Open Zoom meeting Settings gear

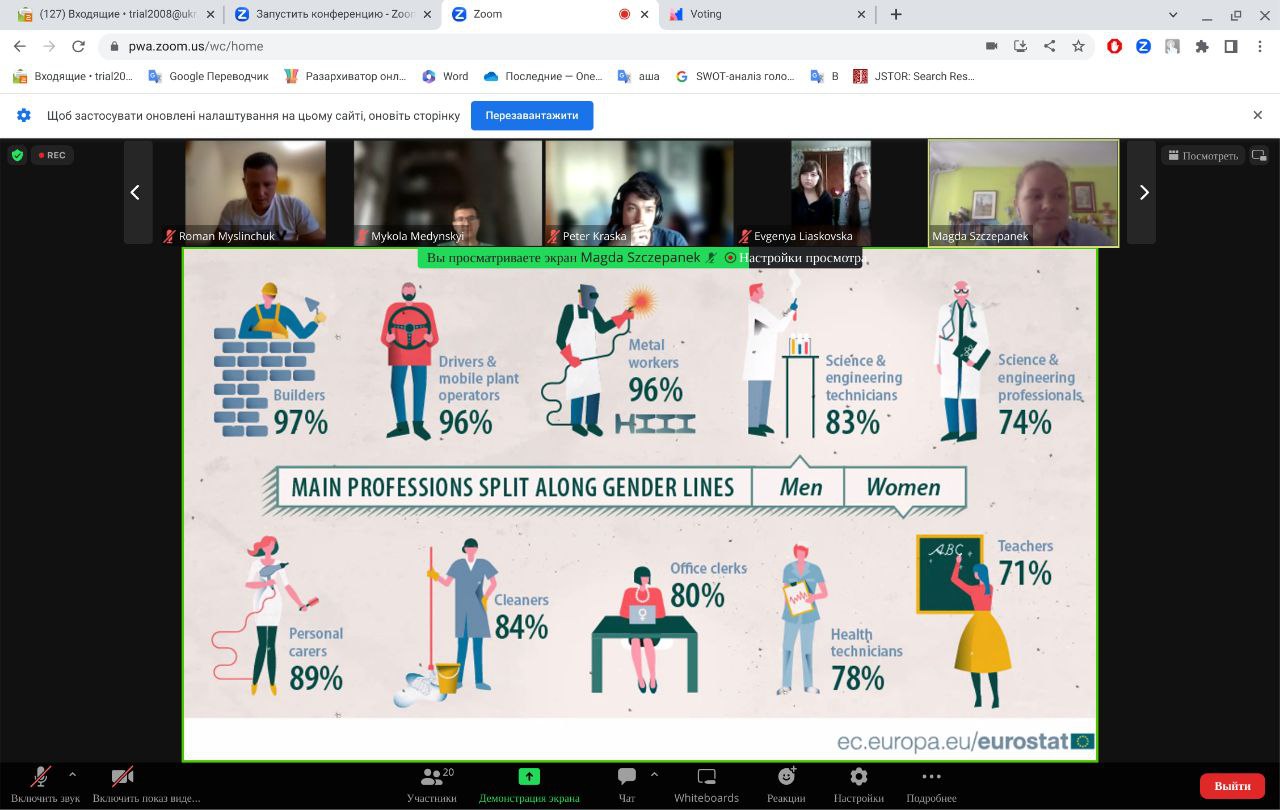(859, 785)
